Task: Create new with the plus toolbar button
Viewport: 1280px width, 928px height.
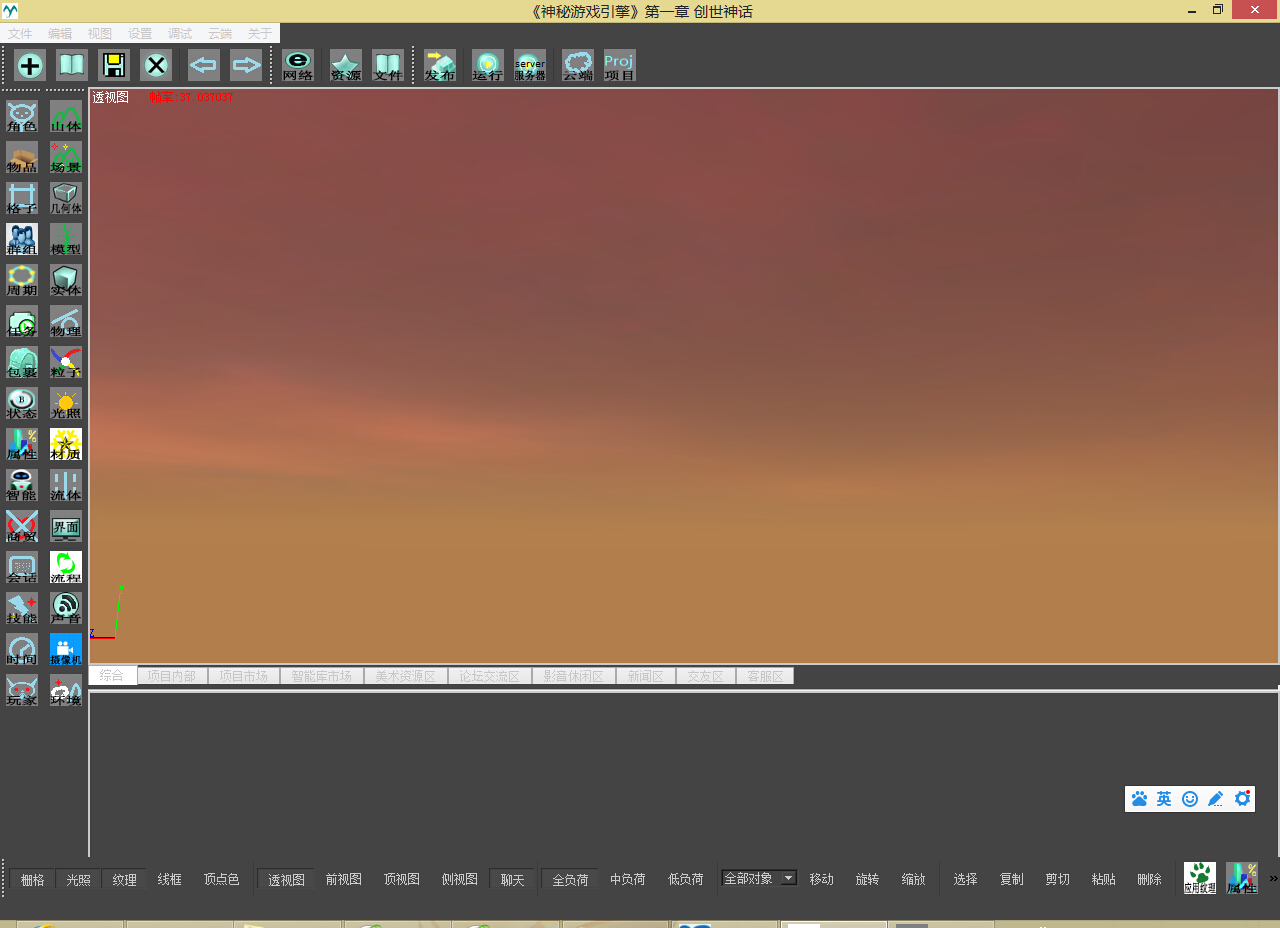Action: coord(30,65)
